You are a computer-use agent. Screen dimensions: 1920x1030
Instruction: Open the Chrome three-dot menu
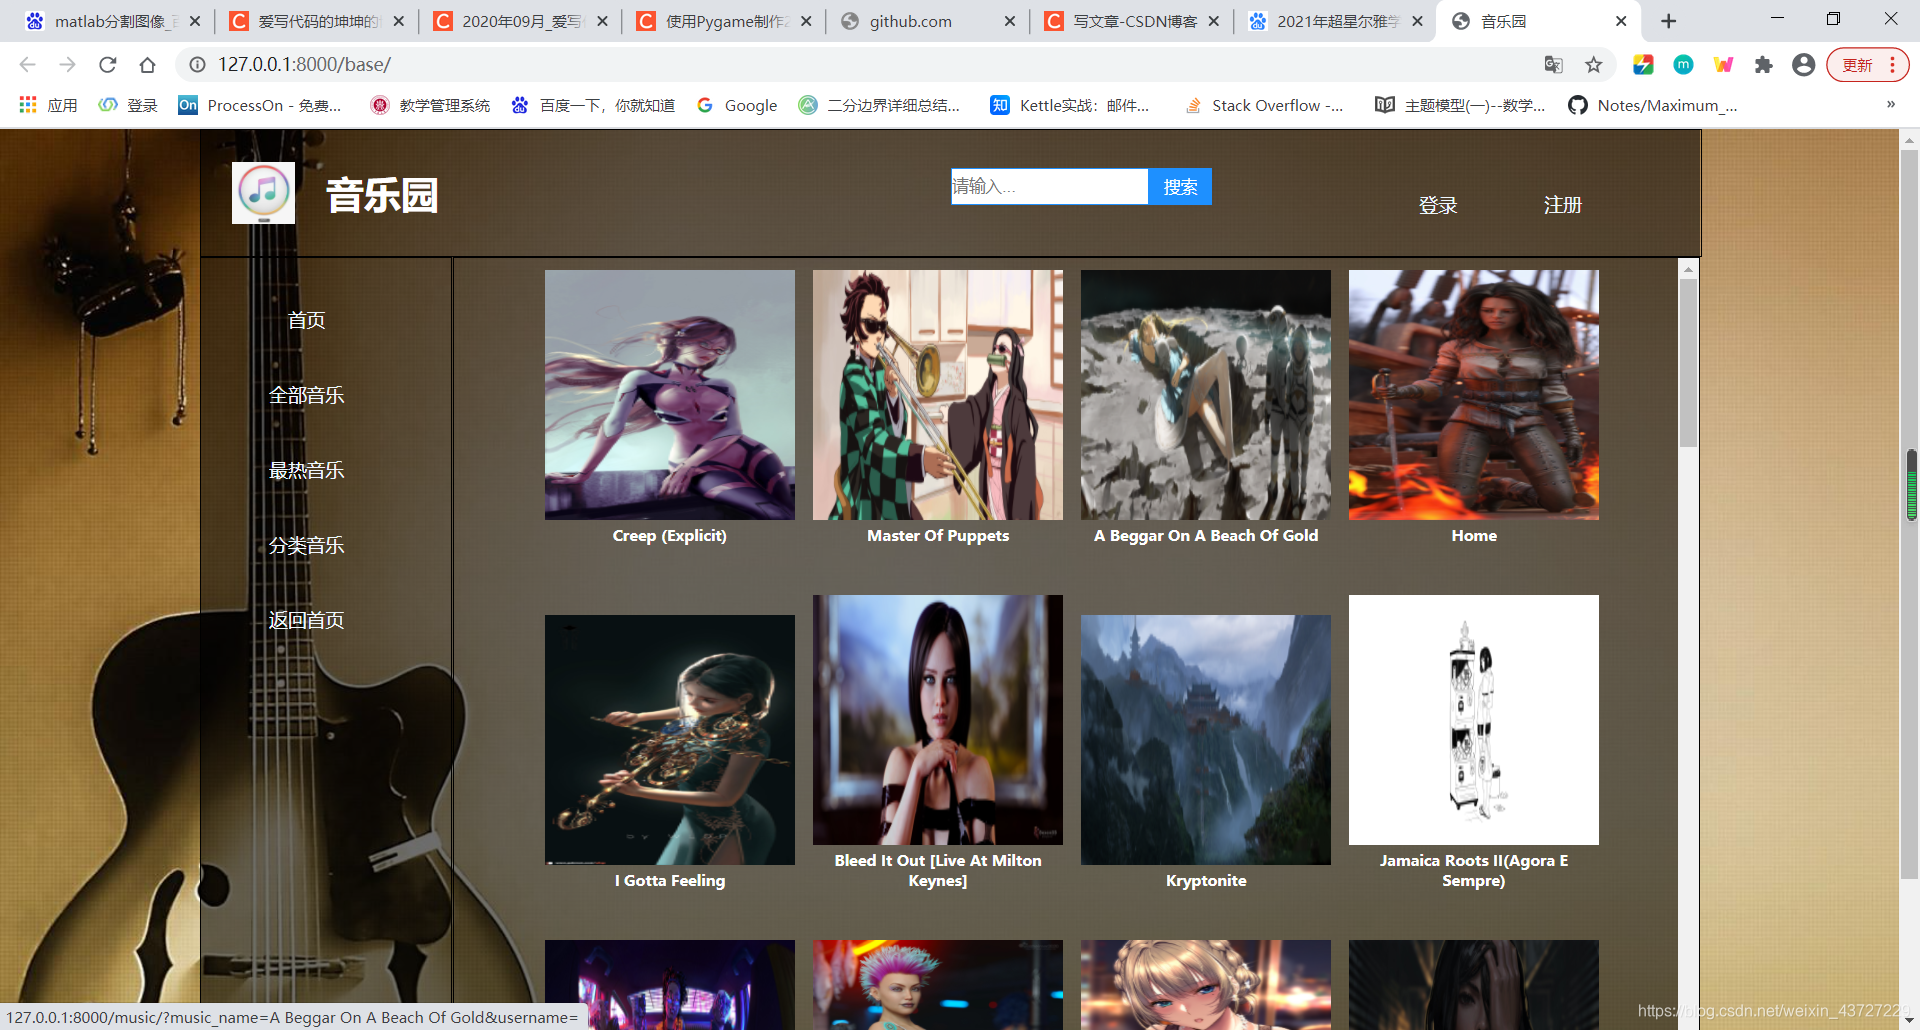1892,65
